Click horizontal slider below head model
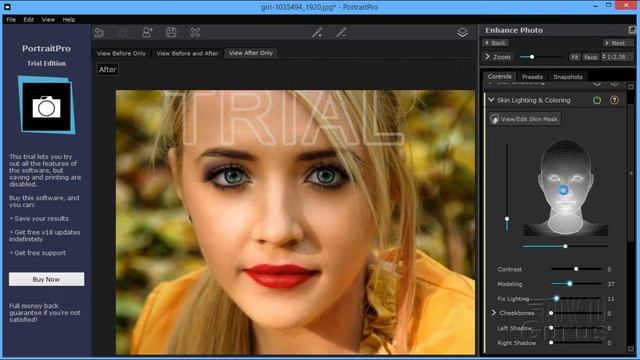The image size is (640, 360). (x=565, y=246)
